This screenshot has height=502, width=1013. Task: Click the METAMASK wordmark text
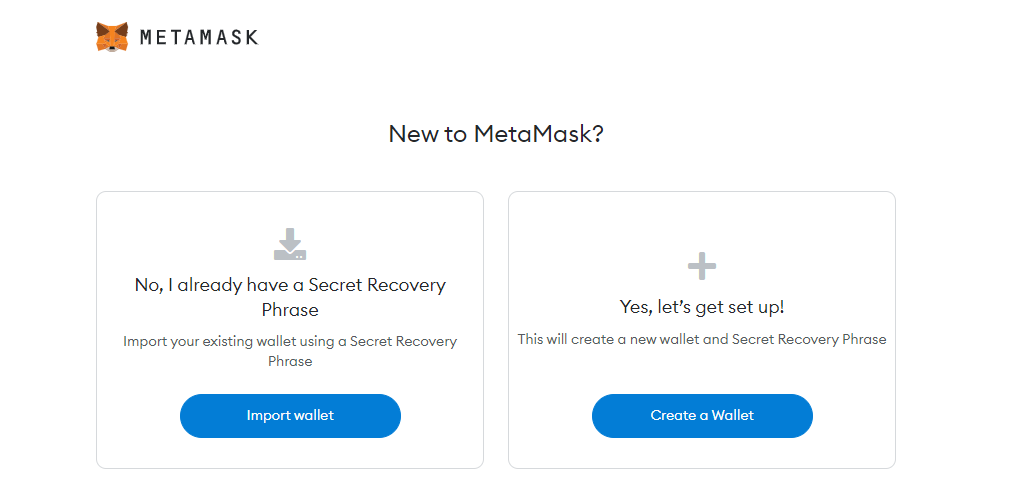199,38
